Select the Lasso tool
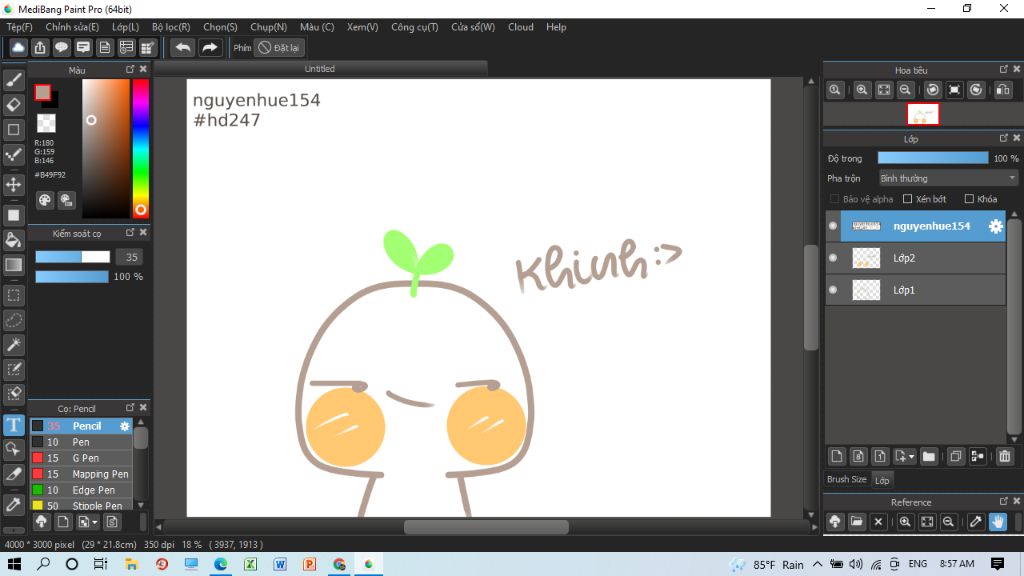Viewport: 1024px width, 576px height. coord(14,320)
